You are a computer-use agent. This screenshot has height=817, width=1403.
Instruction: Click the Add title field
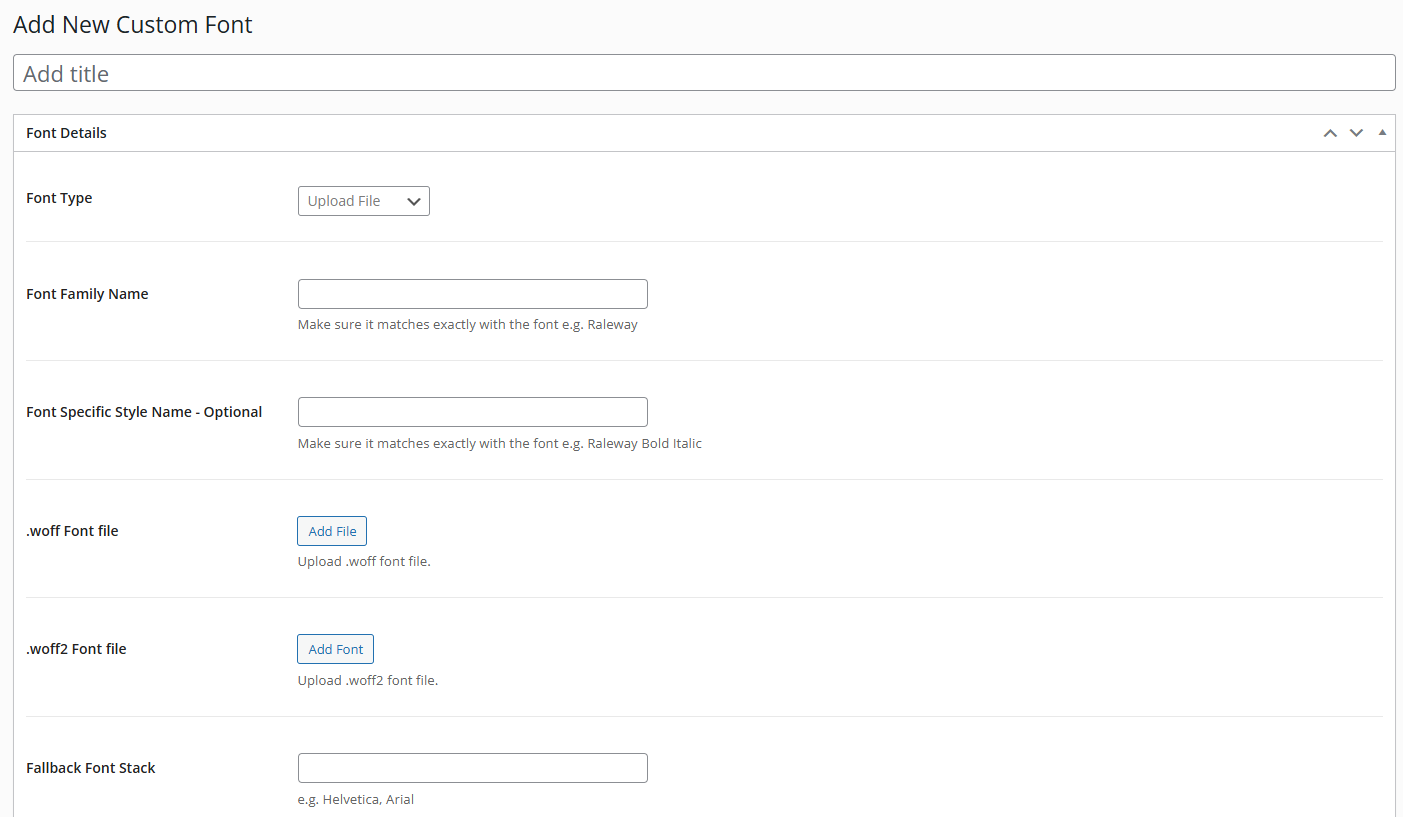(x=704, y=73)
